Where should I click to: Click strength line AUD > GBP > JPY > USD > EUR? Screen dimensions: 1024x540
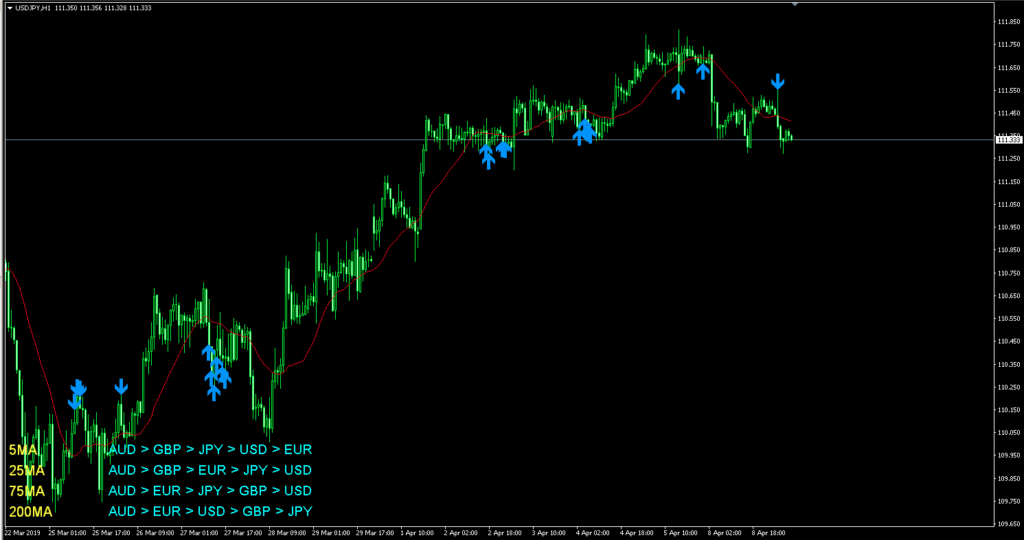[x=210, y=450]
